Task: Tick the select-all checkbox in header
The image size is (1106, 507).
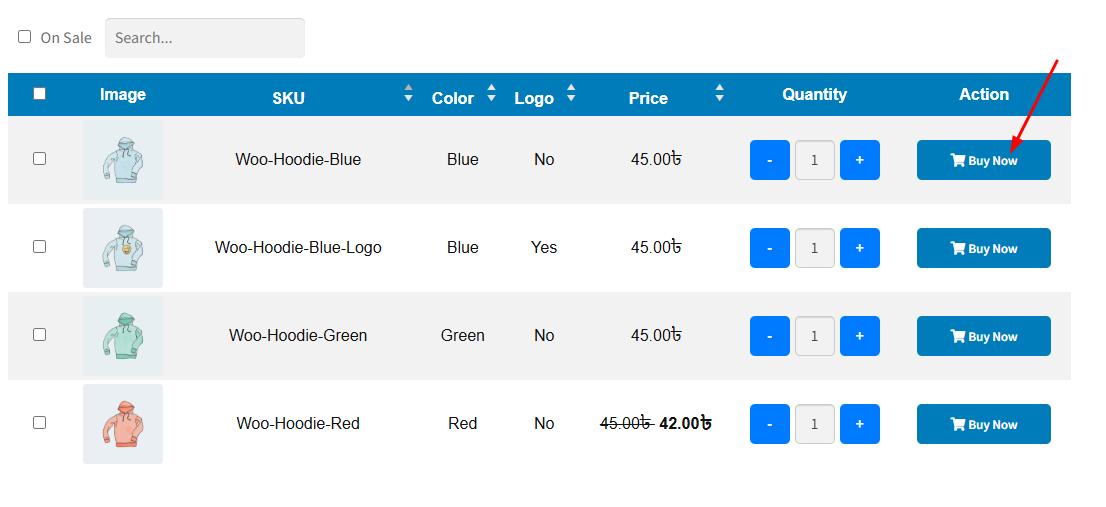Action: tap(39, 94)
